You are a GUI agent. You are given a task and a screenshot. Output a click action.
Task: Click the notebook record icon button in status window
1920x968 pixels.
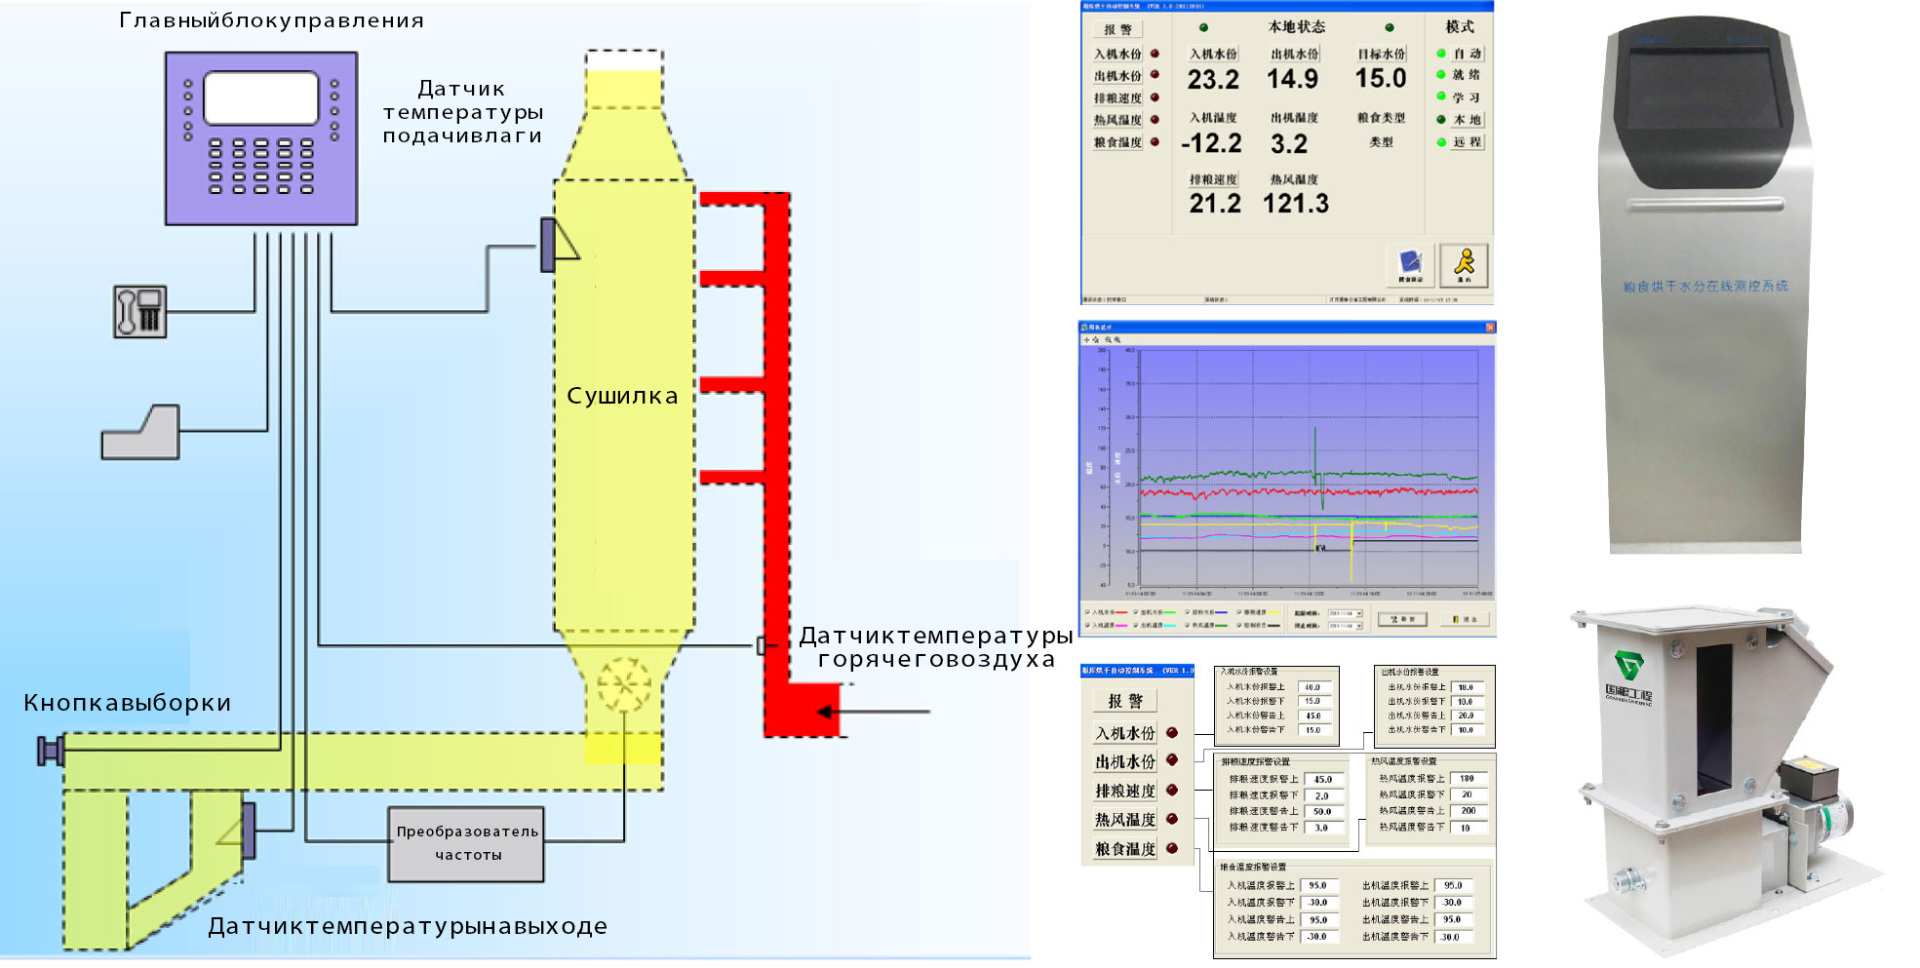1411,264
